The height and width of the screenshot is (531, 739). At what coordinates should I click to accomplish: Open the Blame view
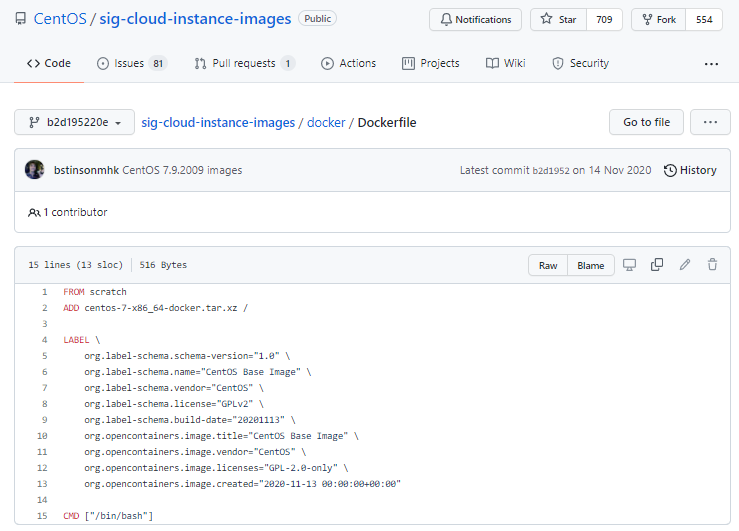tap(591, 265)
